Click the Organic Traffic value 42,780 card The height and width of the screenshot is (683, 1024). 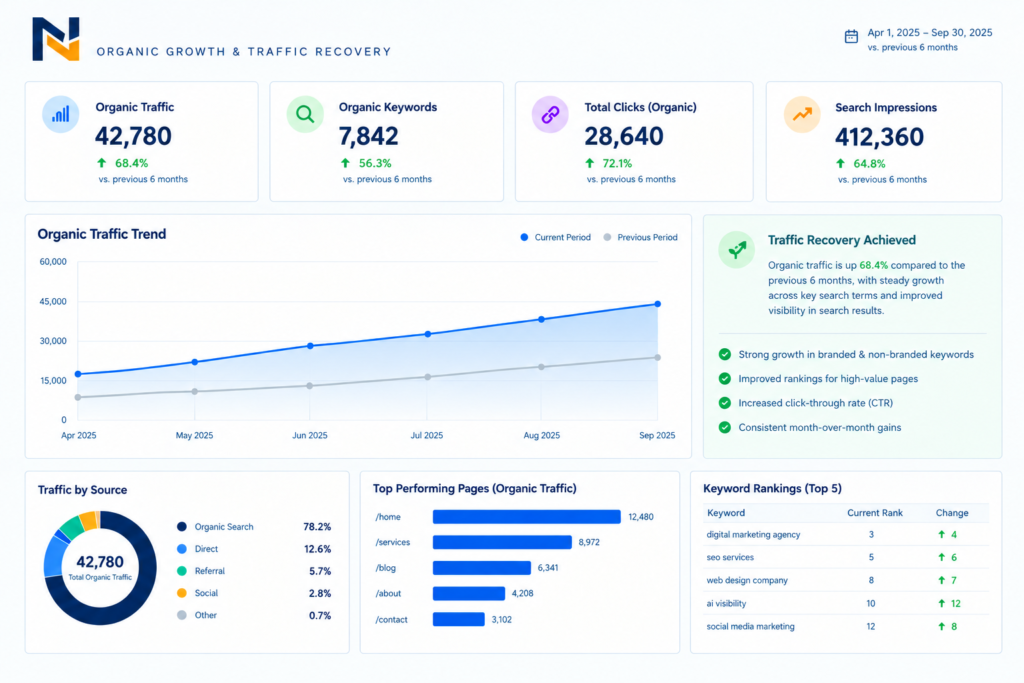tap(133, 136)
